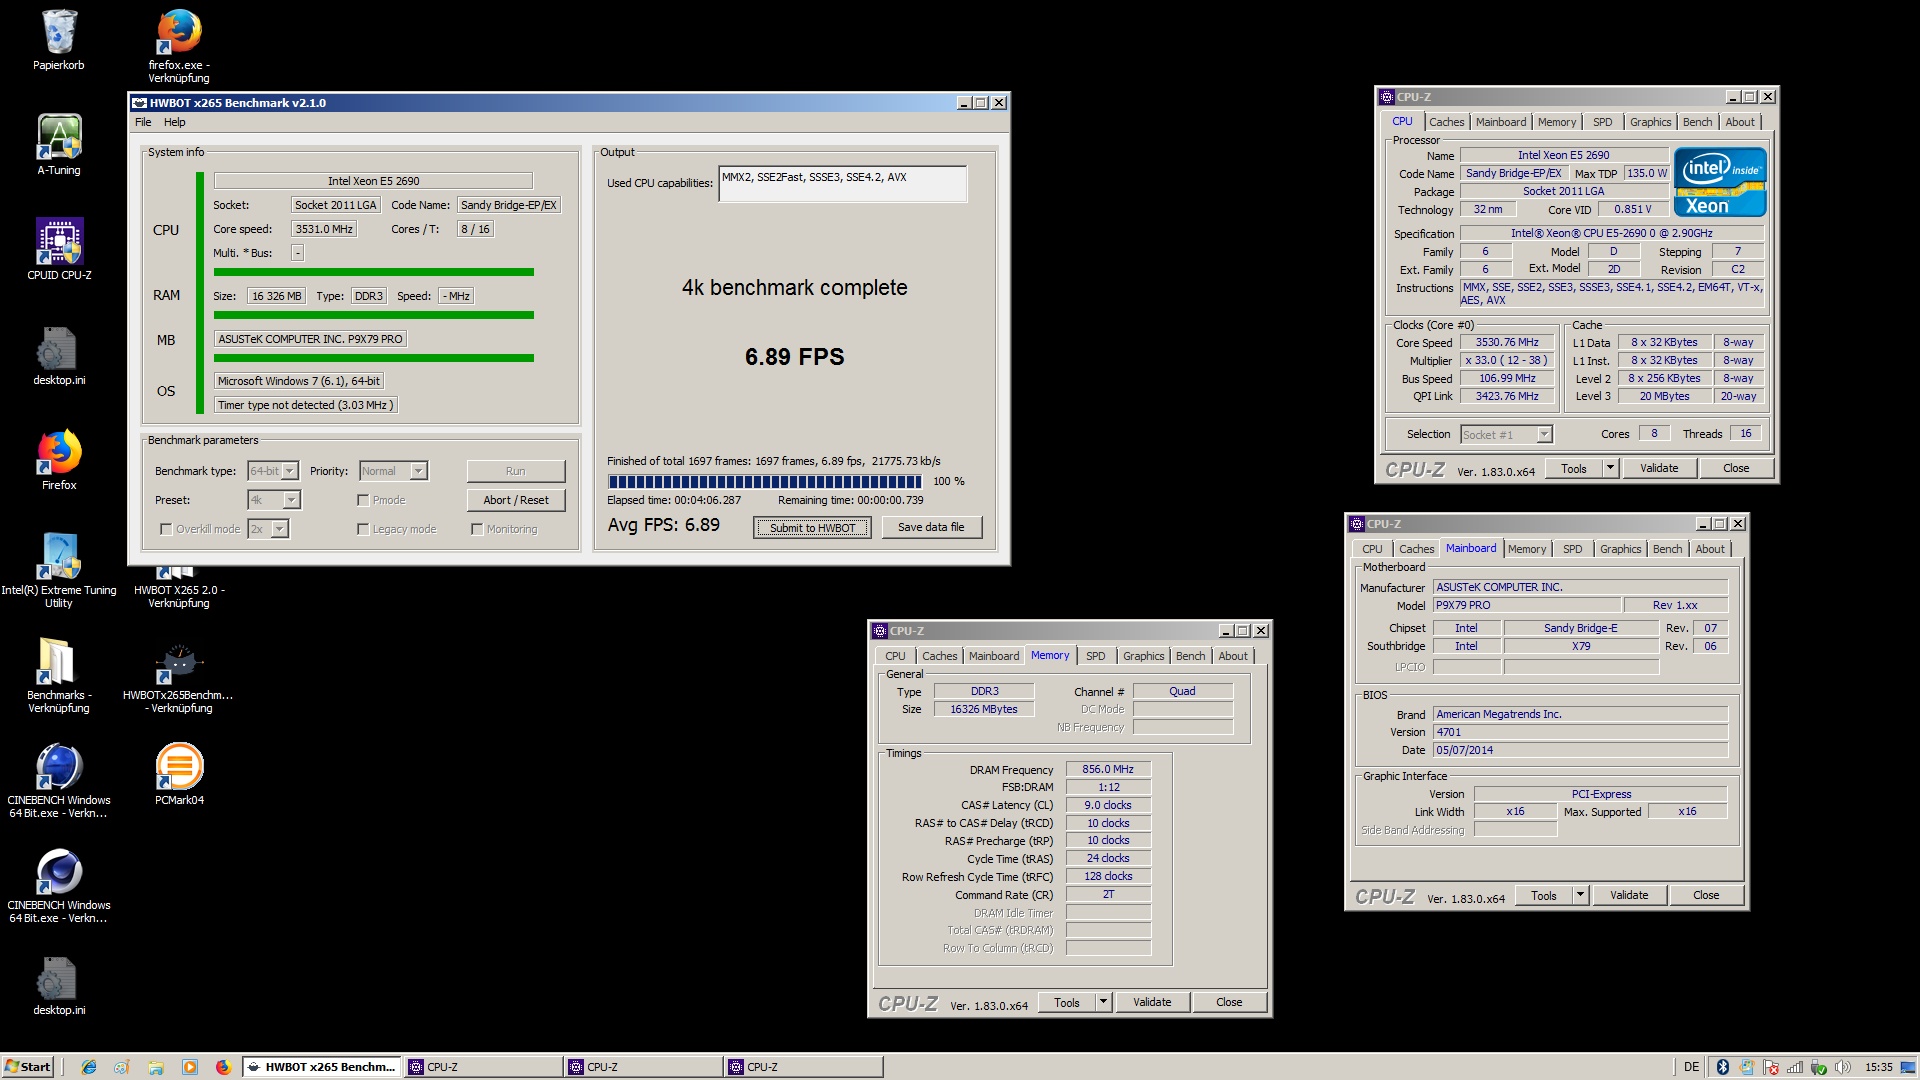Switch to SPD tab in CPU-Z Memory window
The image size is (1920, 1080).
[x=1095, y=656]
